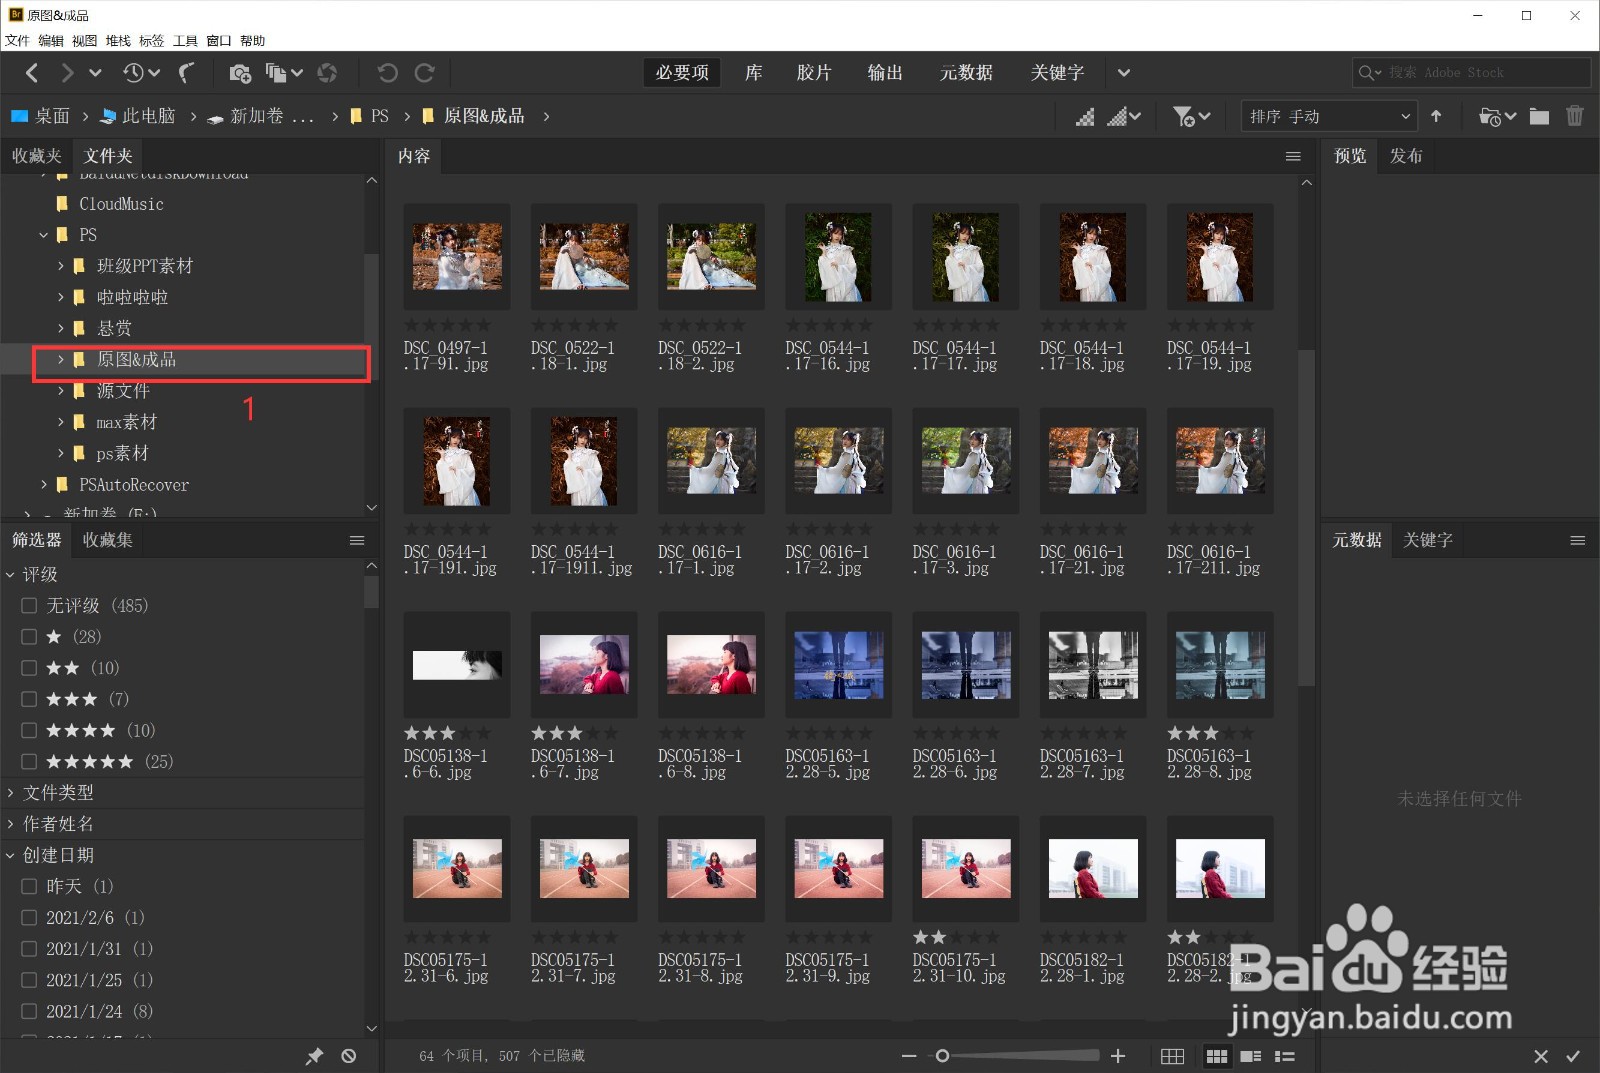Image resolution: width=1600 pixels, height=1073 pixels.
Task: Click thumbnail quality preference icon
Action: point(1085,117)
